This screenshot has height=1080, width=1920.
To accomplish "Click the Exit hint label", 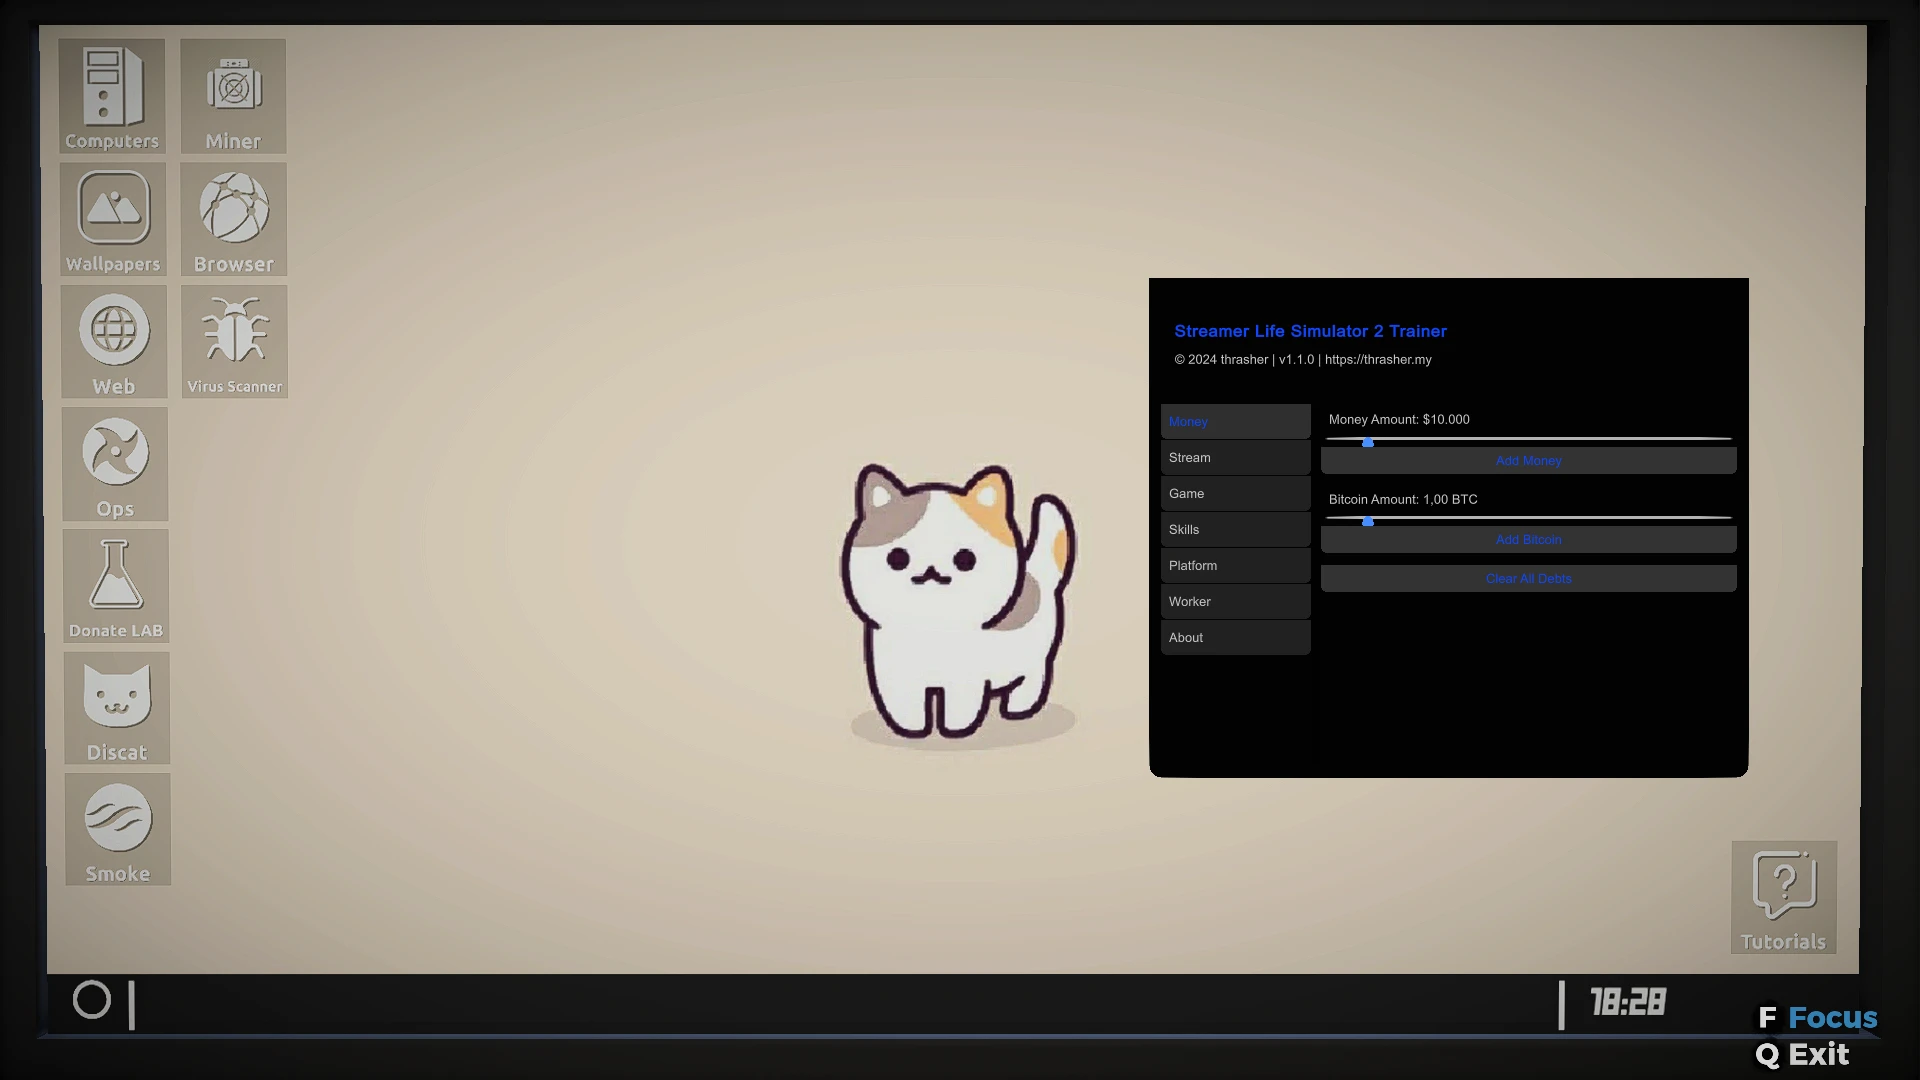I will pos(1819,1055).
